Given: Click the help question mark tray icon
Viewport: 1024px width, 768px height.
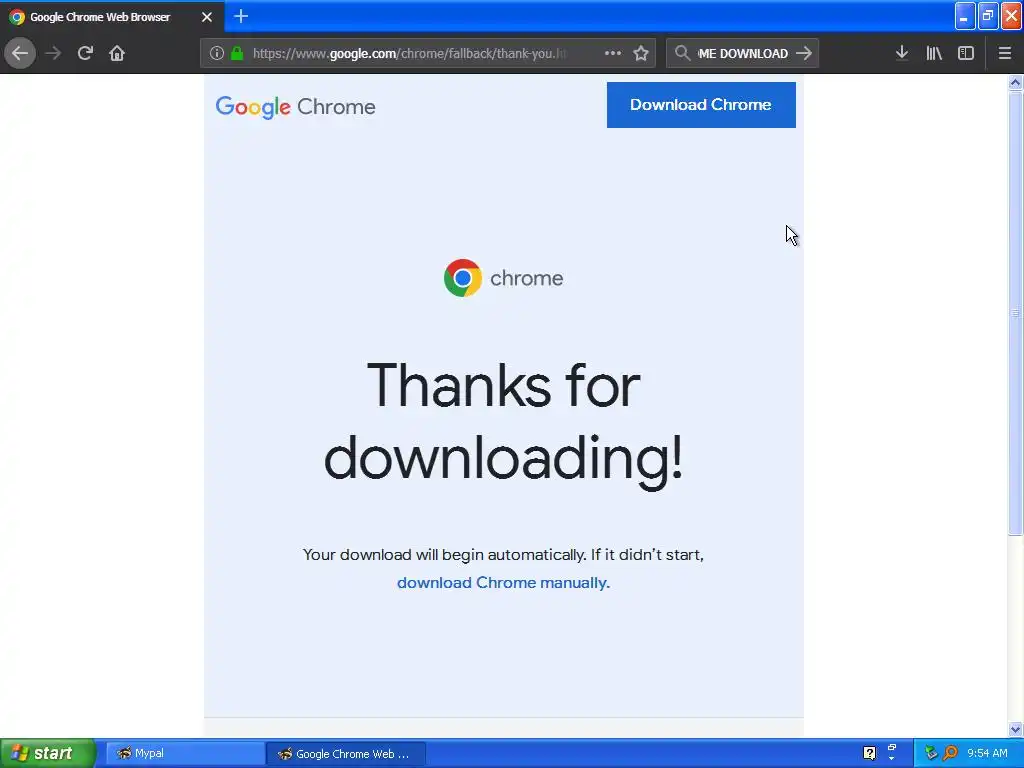Looking at the screenshot, I should click(x=869, y=753).
